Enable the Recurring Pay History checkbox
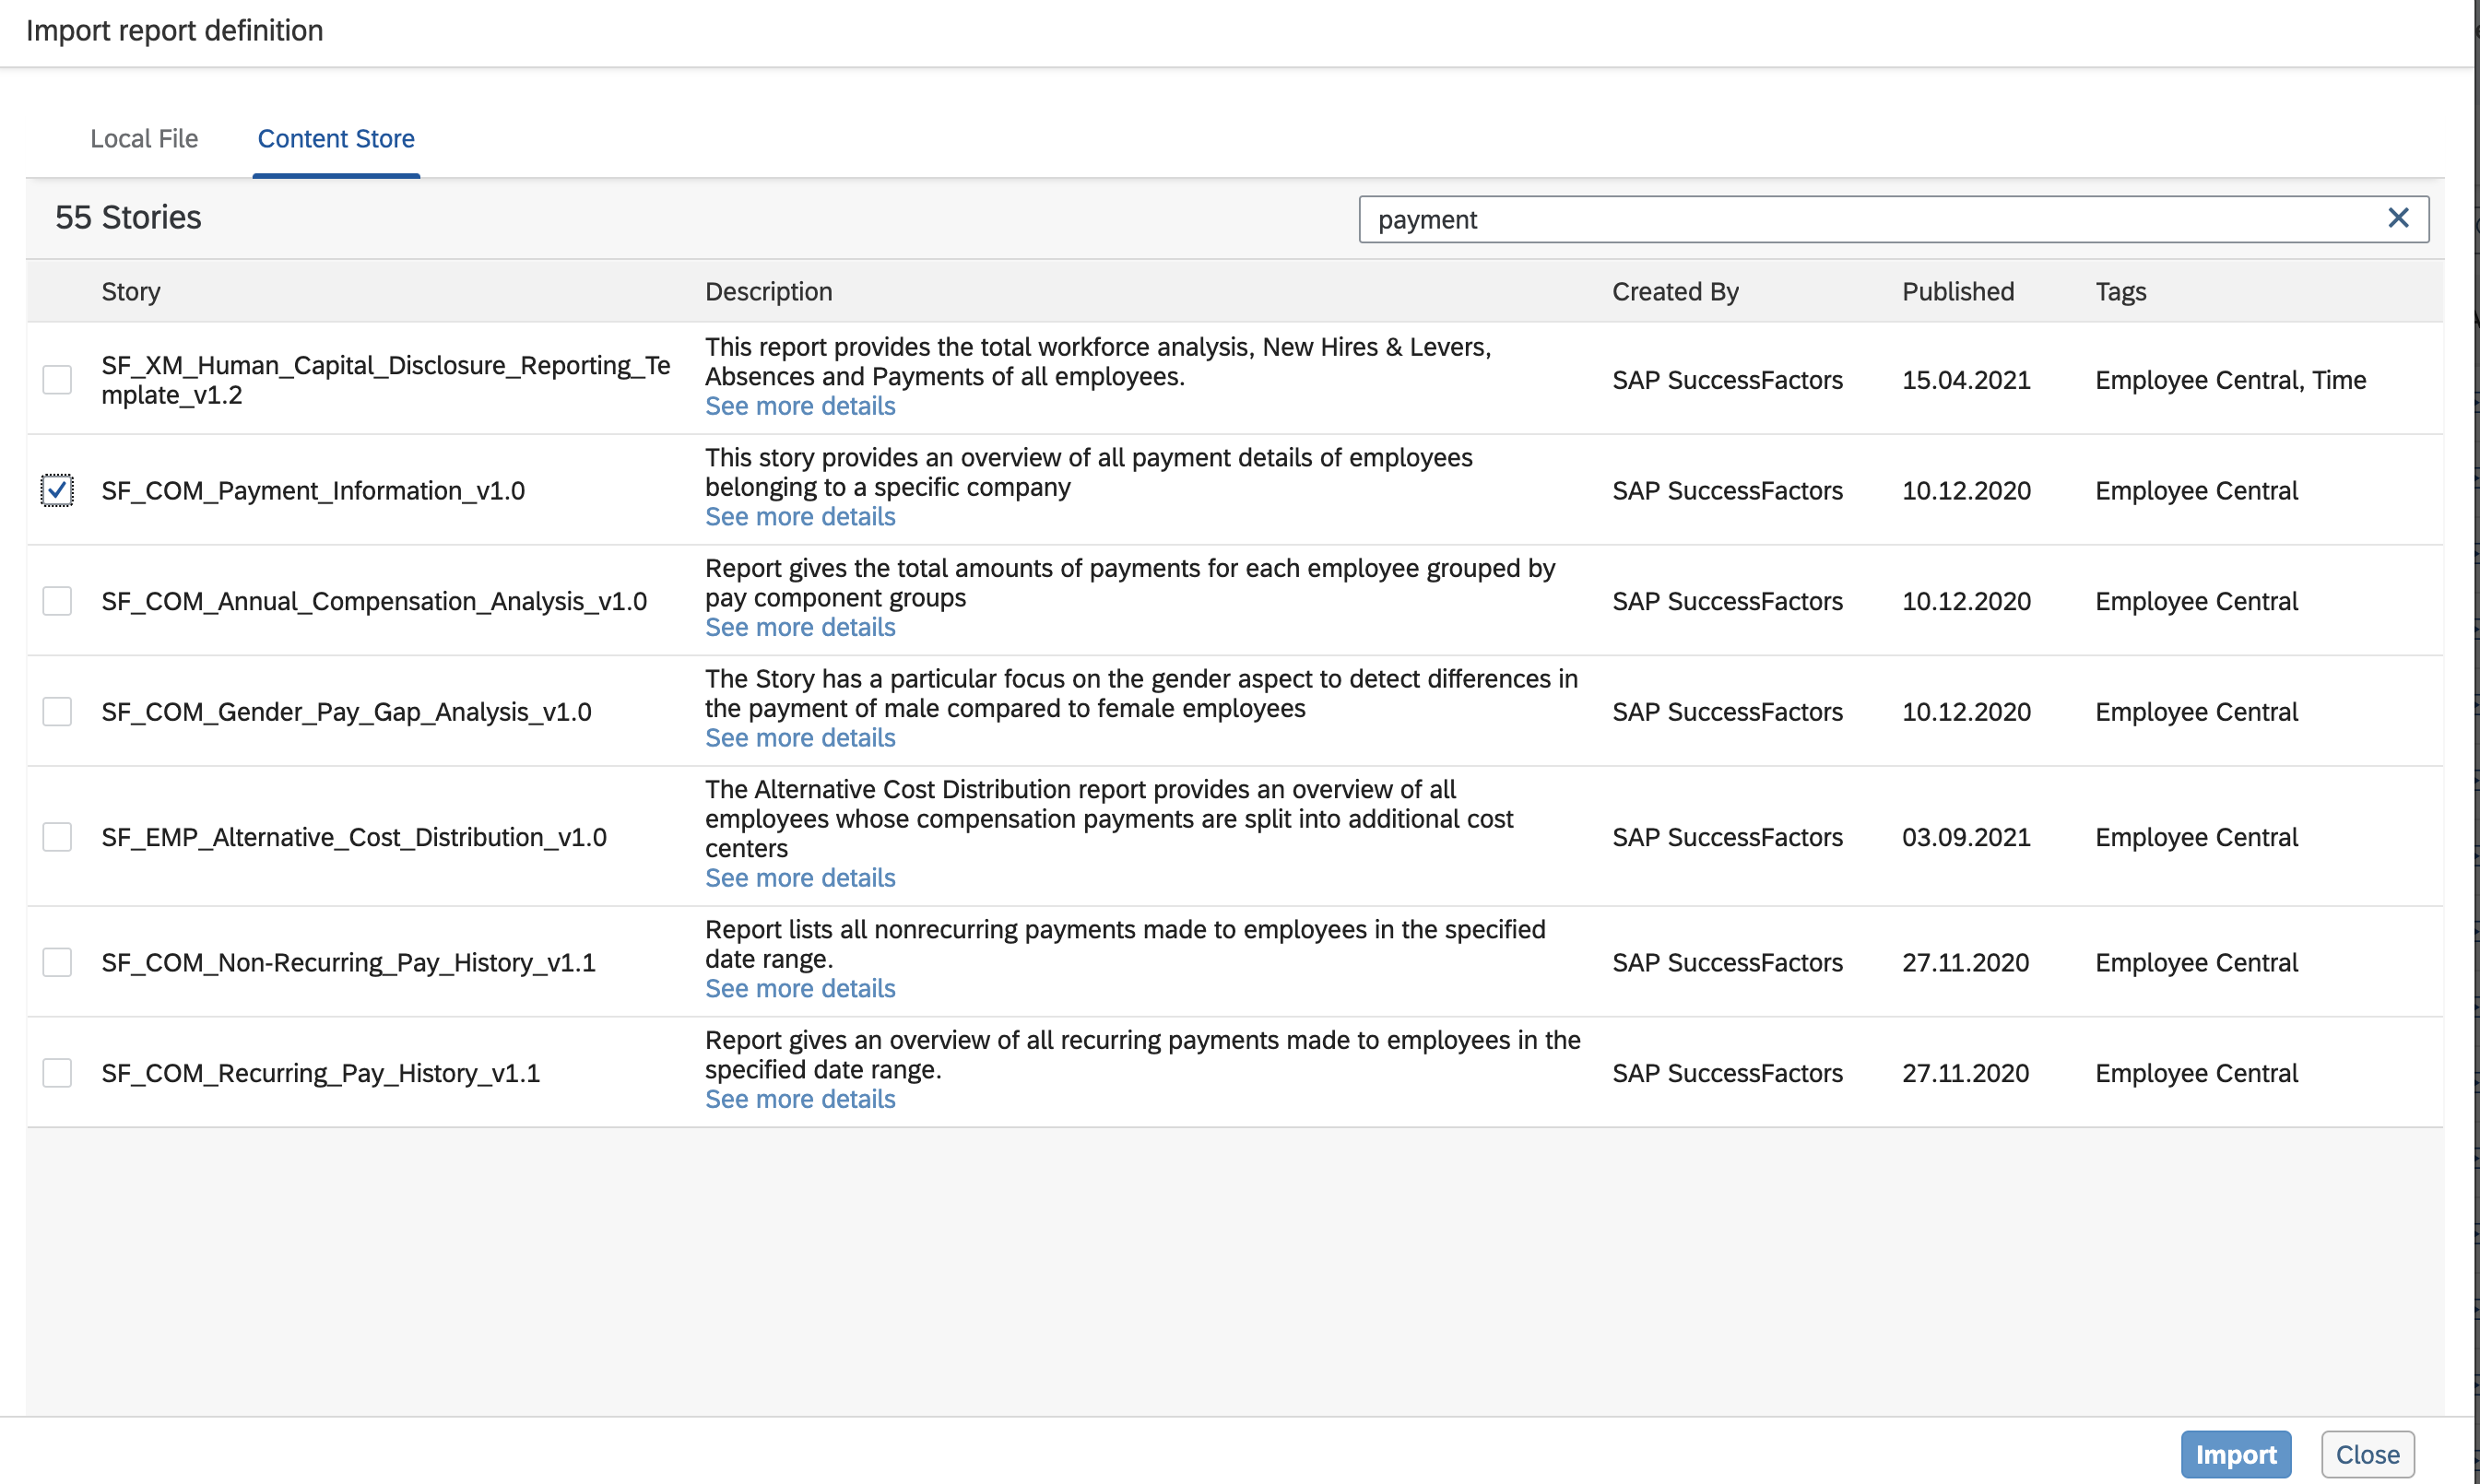This screenshot has height=1484, width=2480. 57,1073
